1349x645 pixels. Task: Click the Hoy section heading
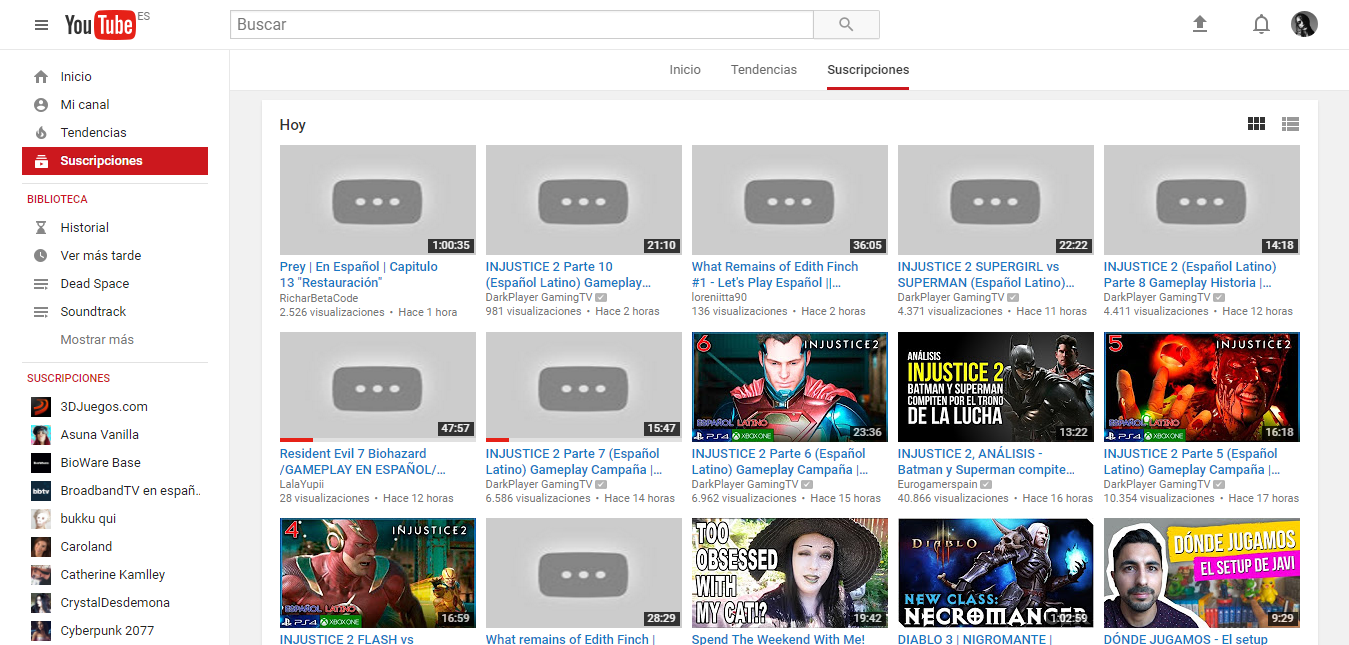[293, 125]
